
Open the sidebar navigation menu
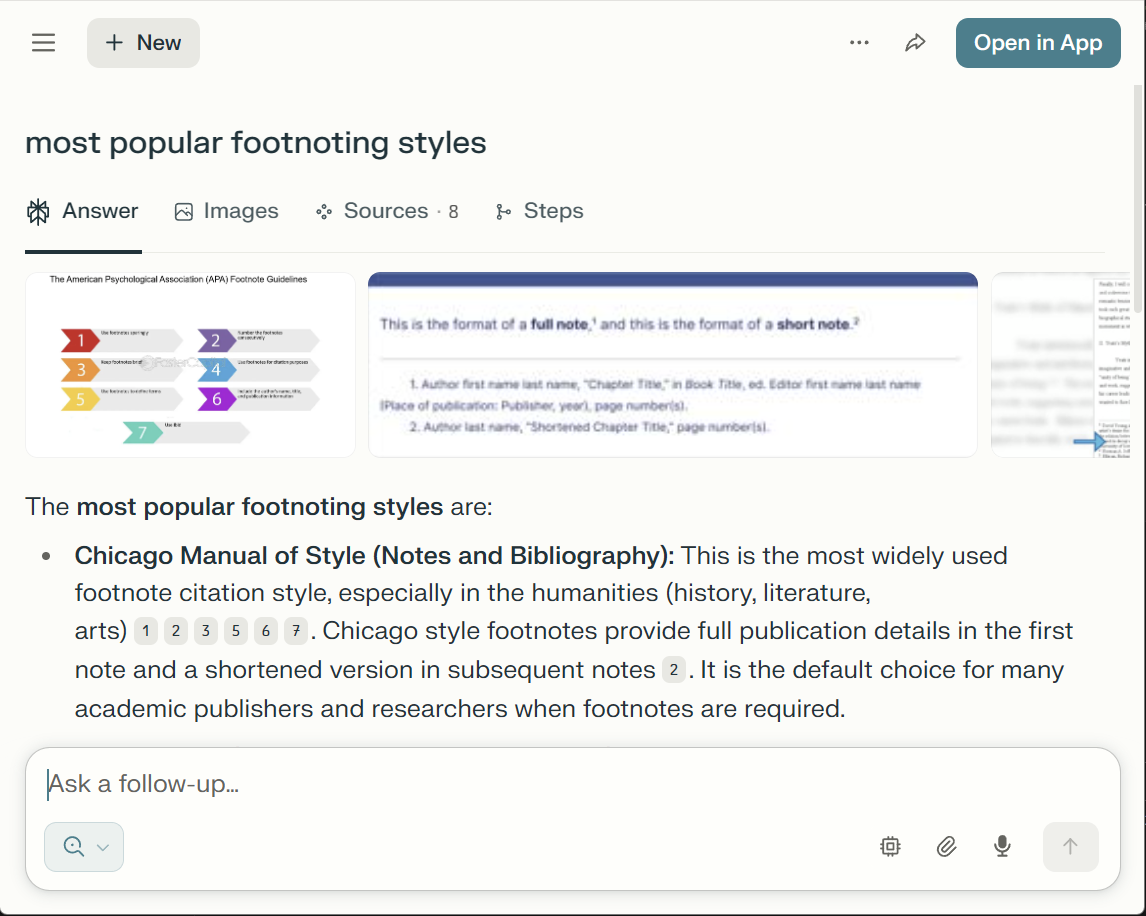(x=43, y=42)
